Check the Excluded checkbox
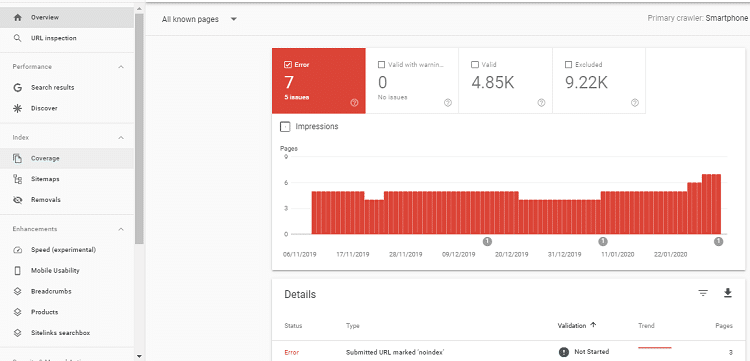Image resolution: width=750 pixels, height=361 pixels. point(569,65)
